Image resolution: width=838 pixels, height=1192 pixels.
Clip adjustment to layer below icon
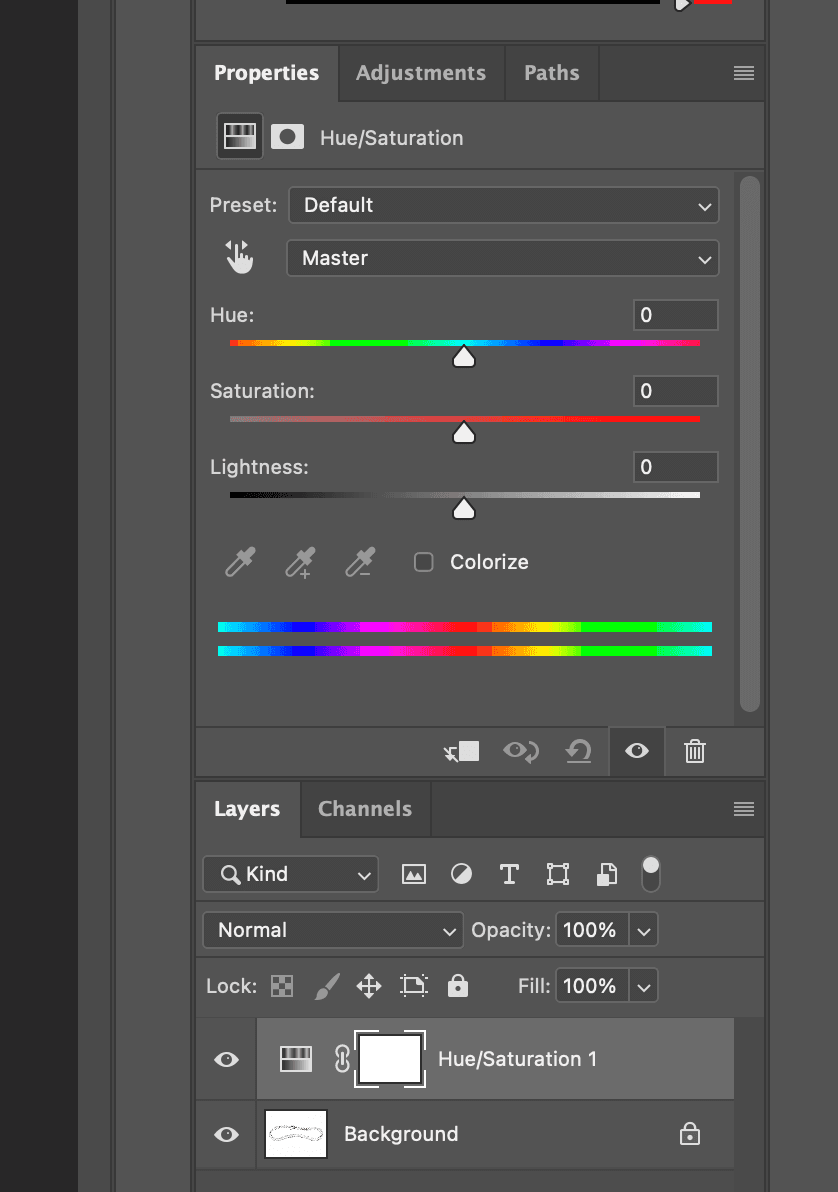point(462,751)
